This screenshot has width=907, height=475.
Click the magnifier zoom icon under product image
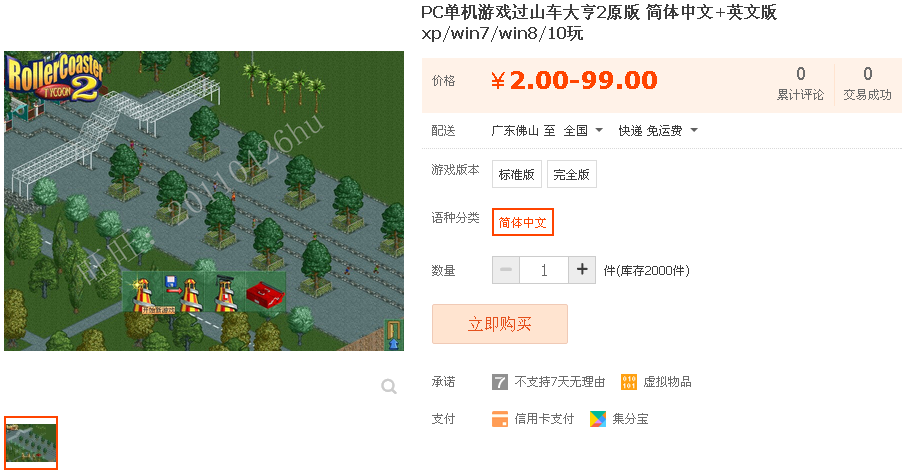click(x=389, y=386)
